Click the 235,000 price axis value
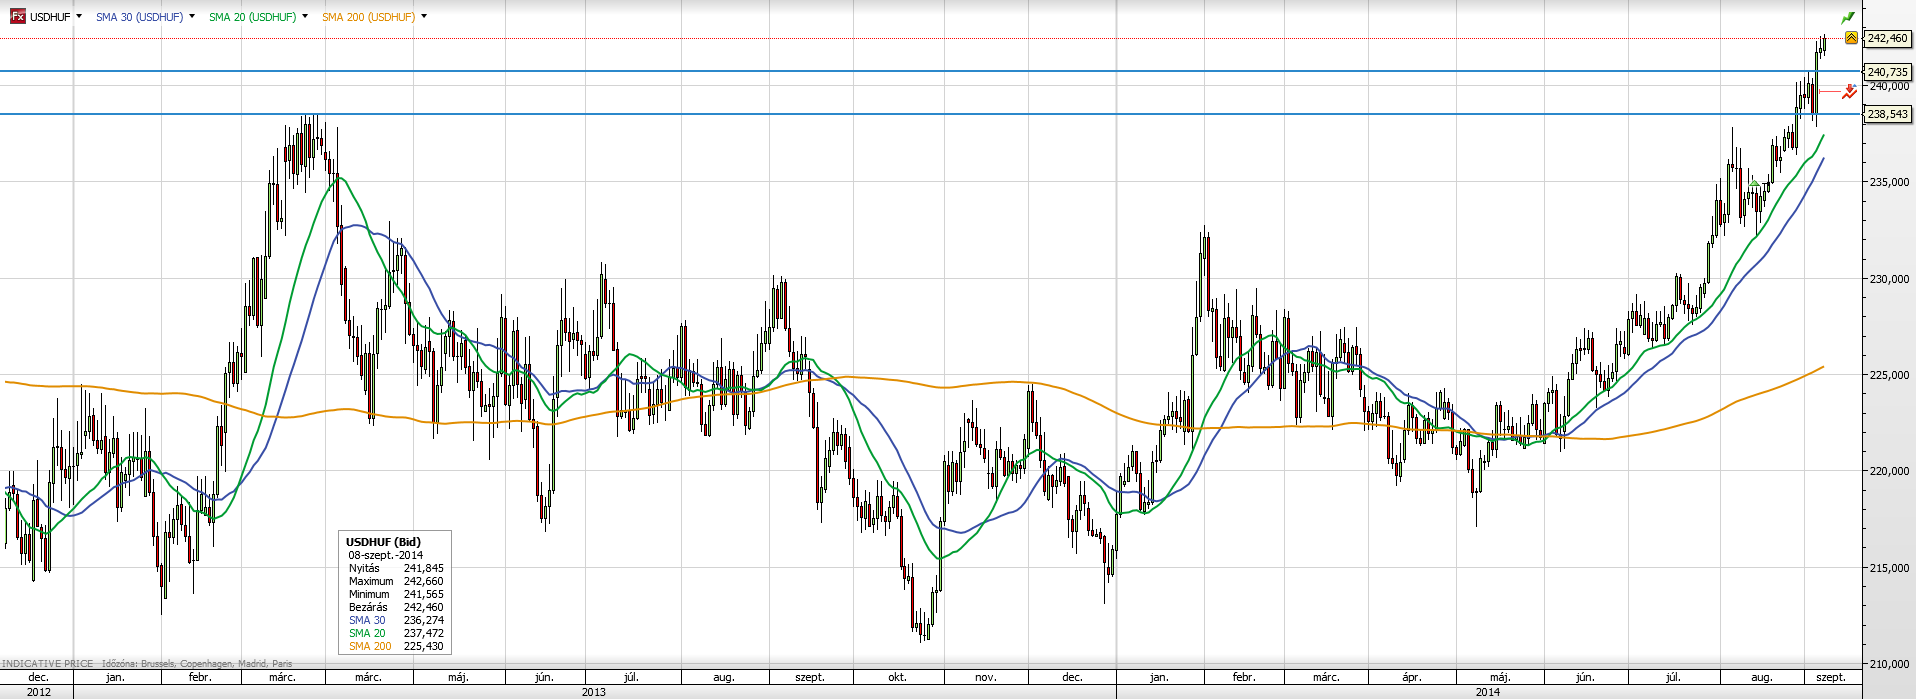The image size is (1916, 699). (x=1889, y=182)
